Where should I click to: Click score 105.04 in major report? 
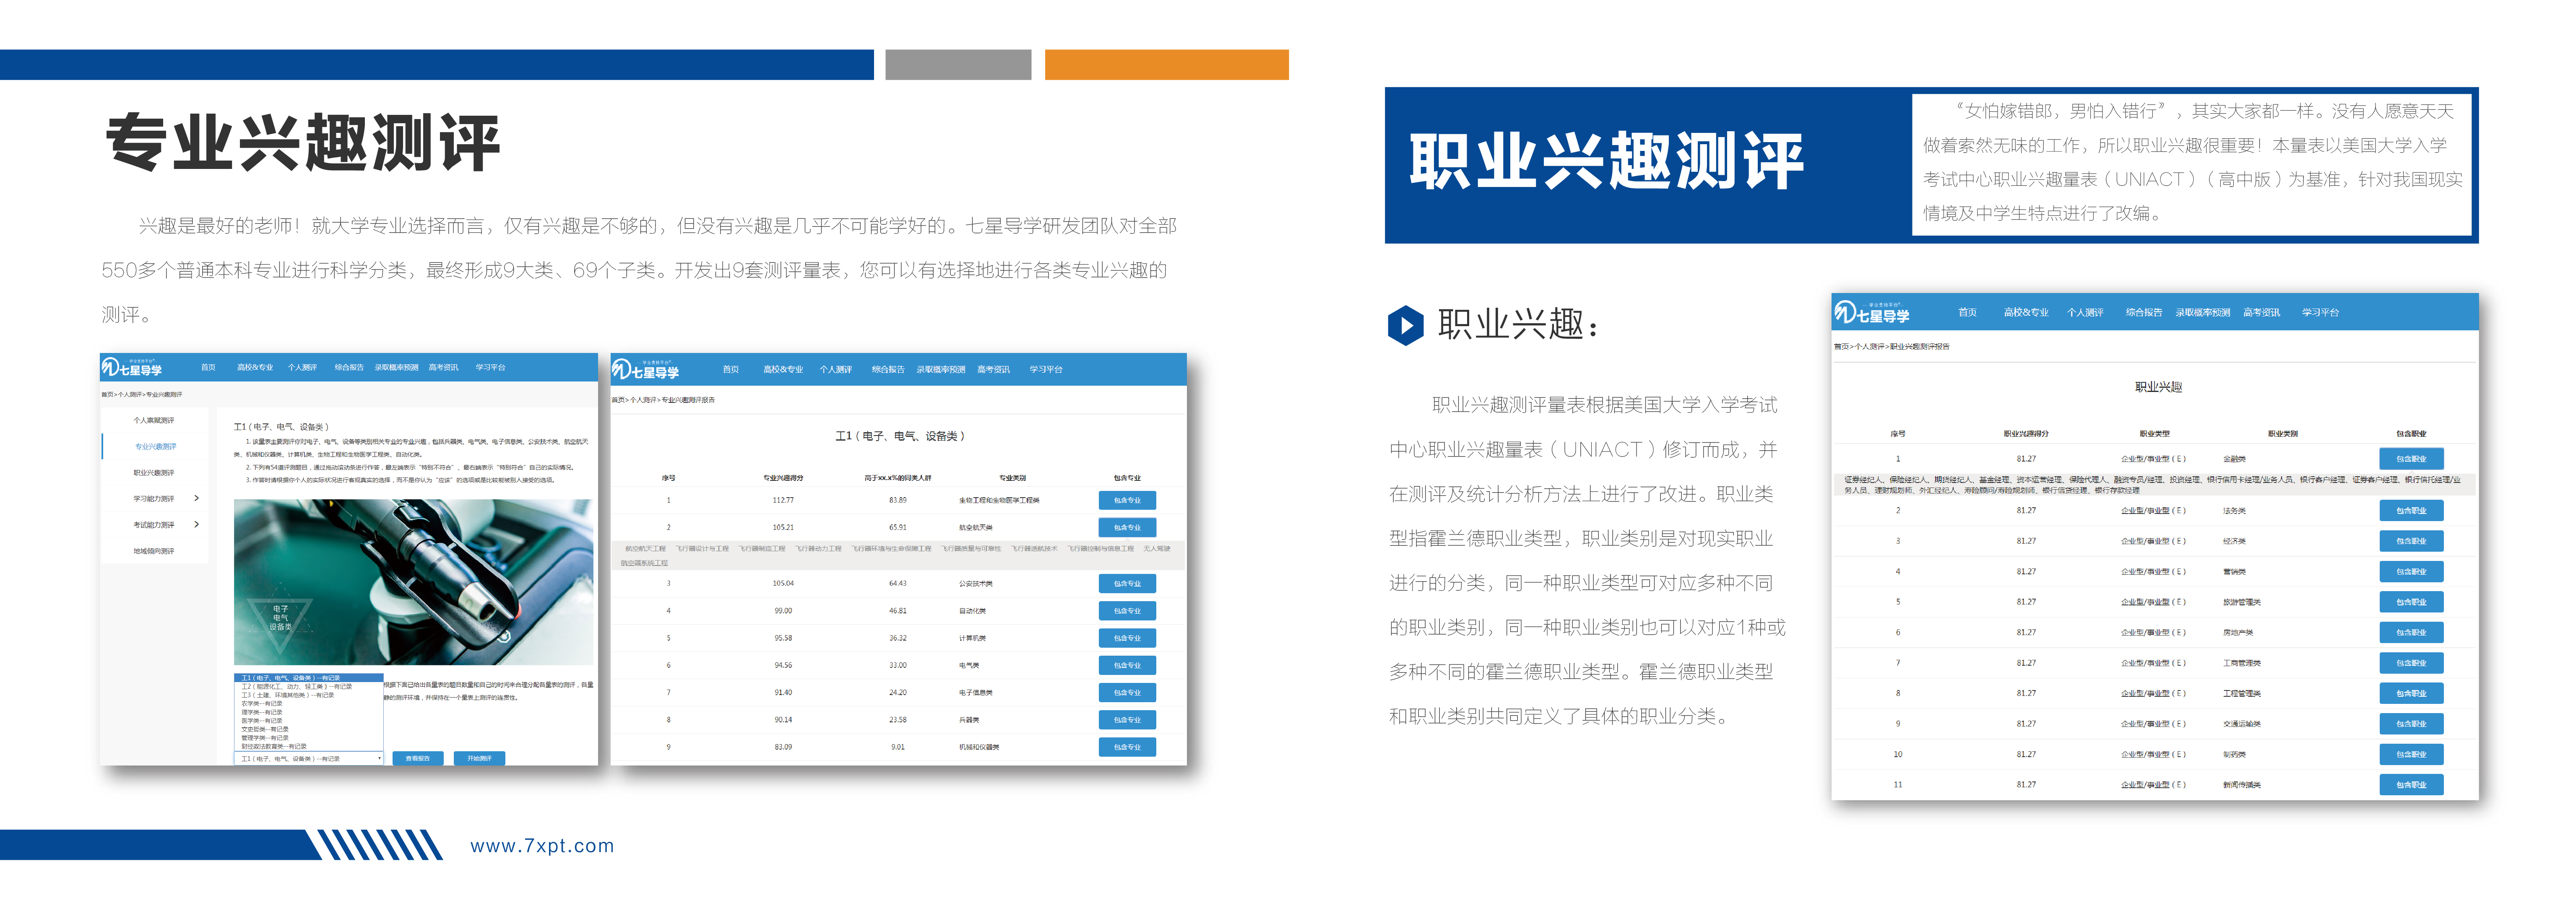click(783, 583)
